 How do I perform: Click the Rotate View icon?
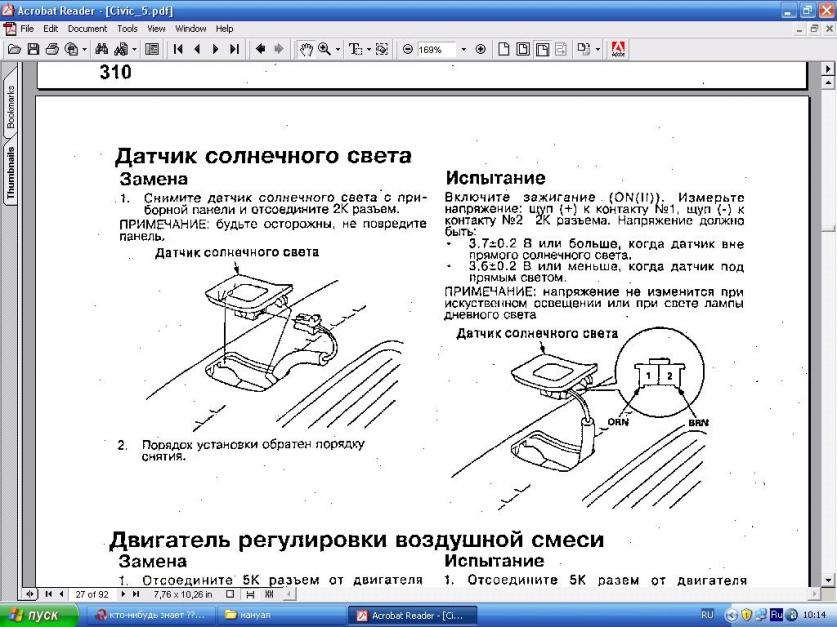coord(583,50)
